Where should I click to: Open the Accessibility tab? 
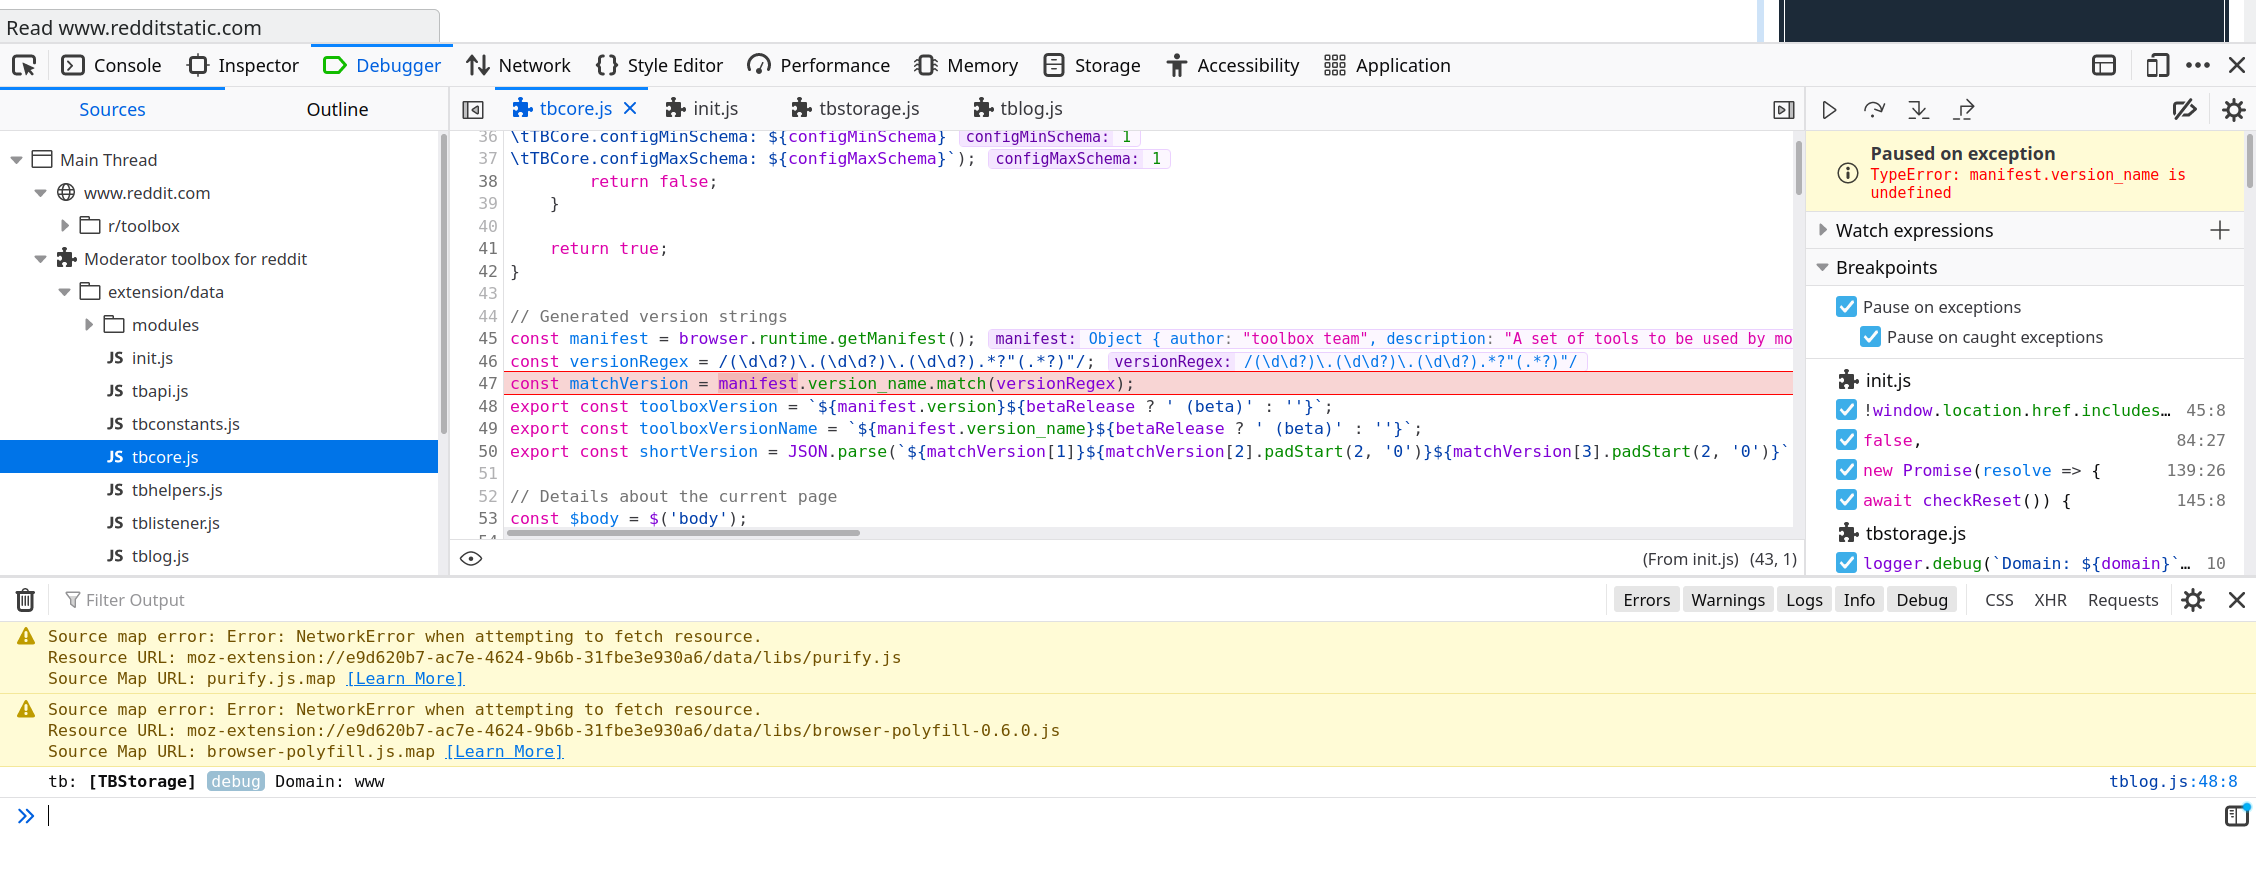(1233, 65)
